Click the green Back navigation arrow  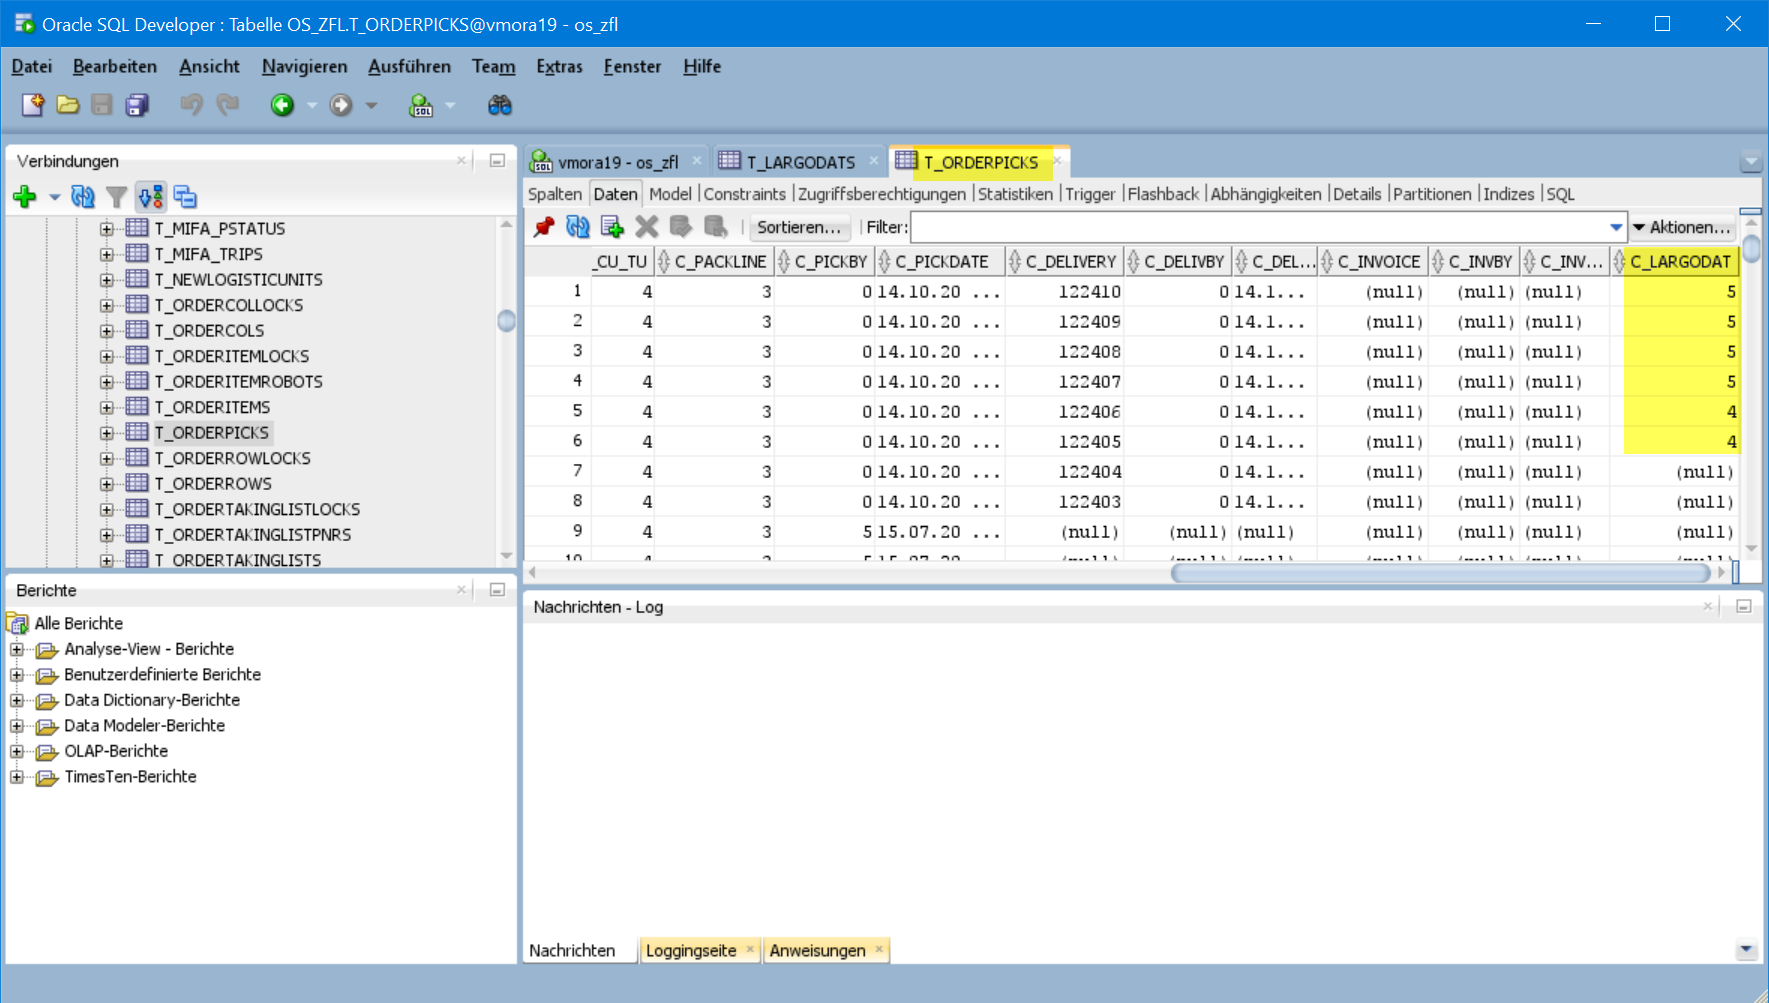(282, 105)
